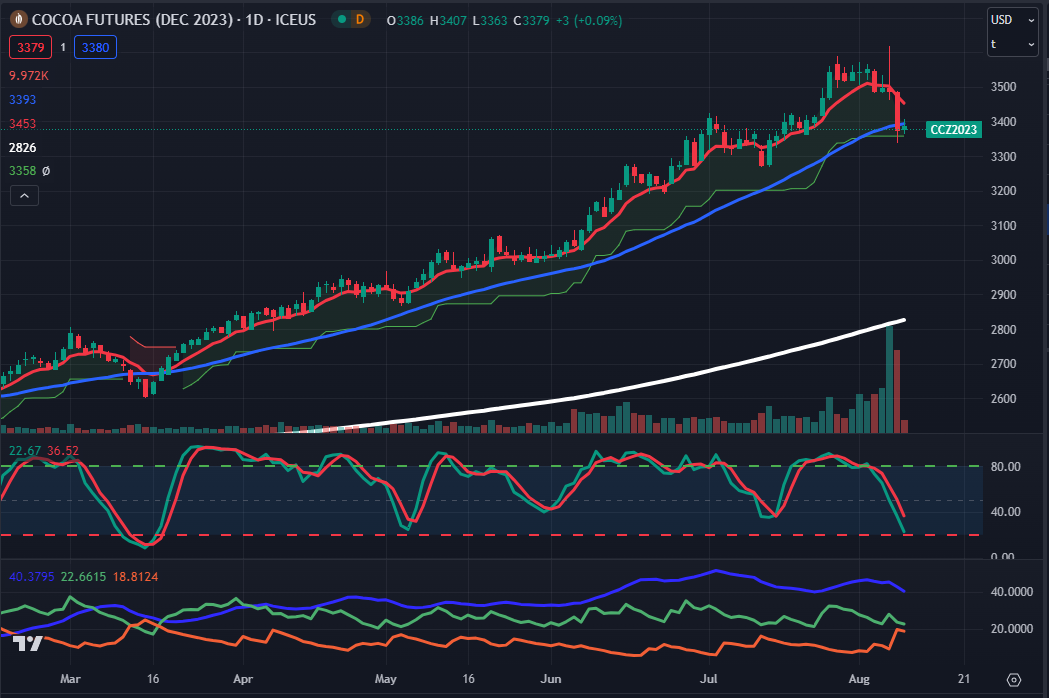Click the spread value '1' between prices
This screenshot has height=698, width=1049.
(63, 48)
